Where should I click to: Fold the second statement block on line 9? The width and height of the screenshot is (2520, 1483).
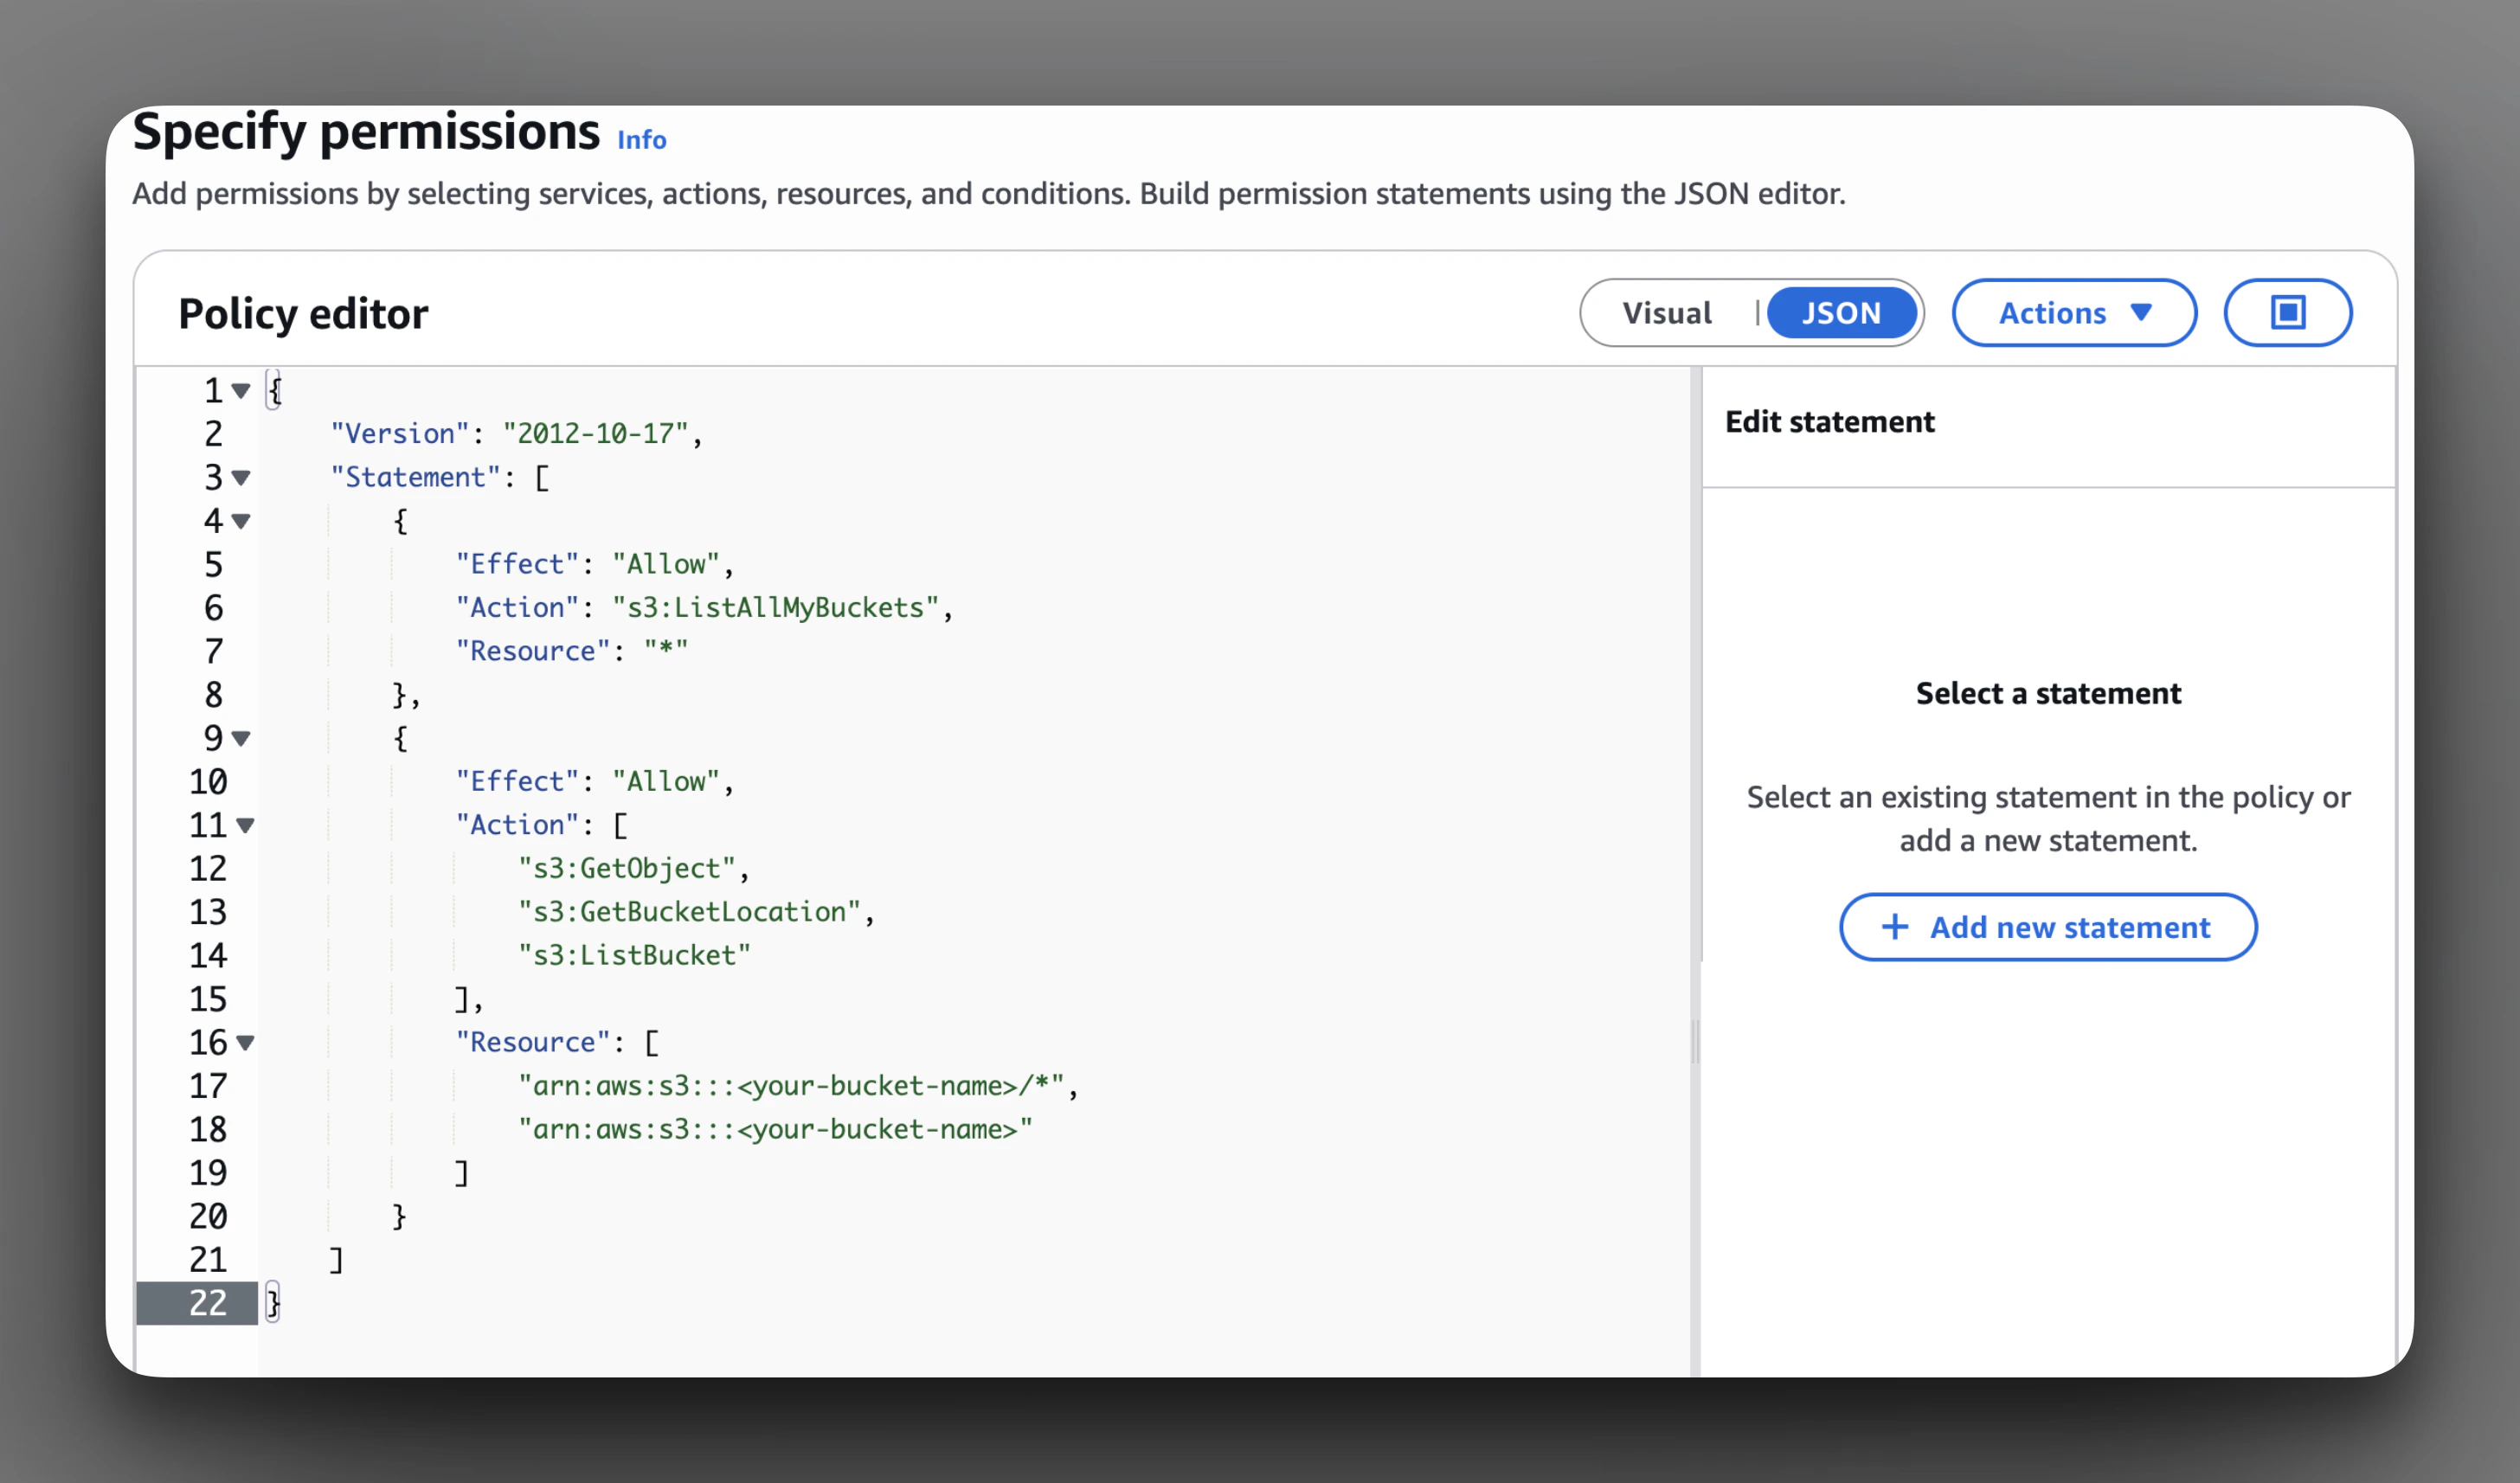pos(241,739)
